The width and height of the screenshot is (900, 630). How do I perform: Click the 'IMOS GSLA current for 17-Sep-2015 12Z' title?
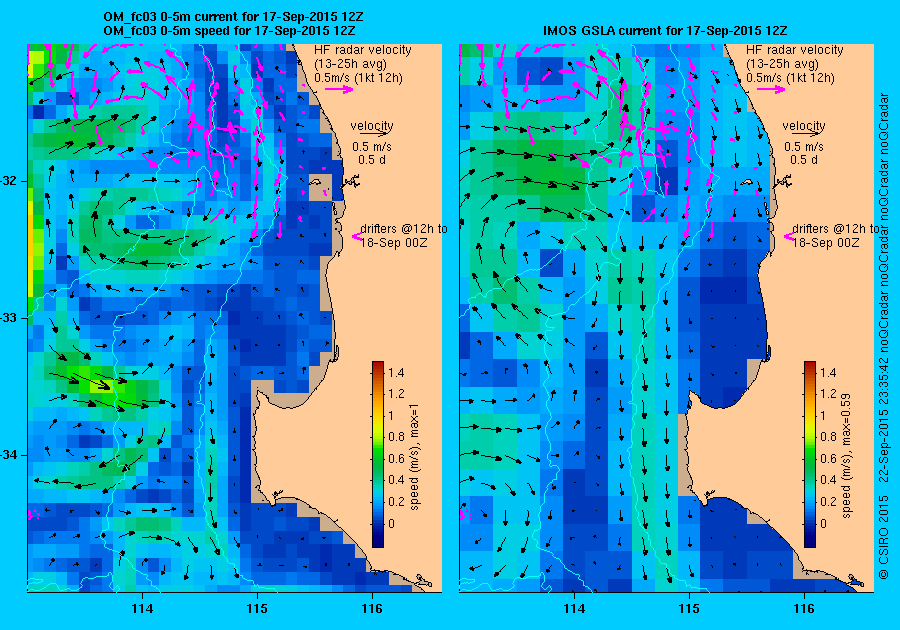[x=665, y=30]
